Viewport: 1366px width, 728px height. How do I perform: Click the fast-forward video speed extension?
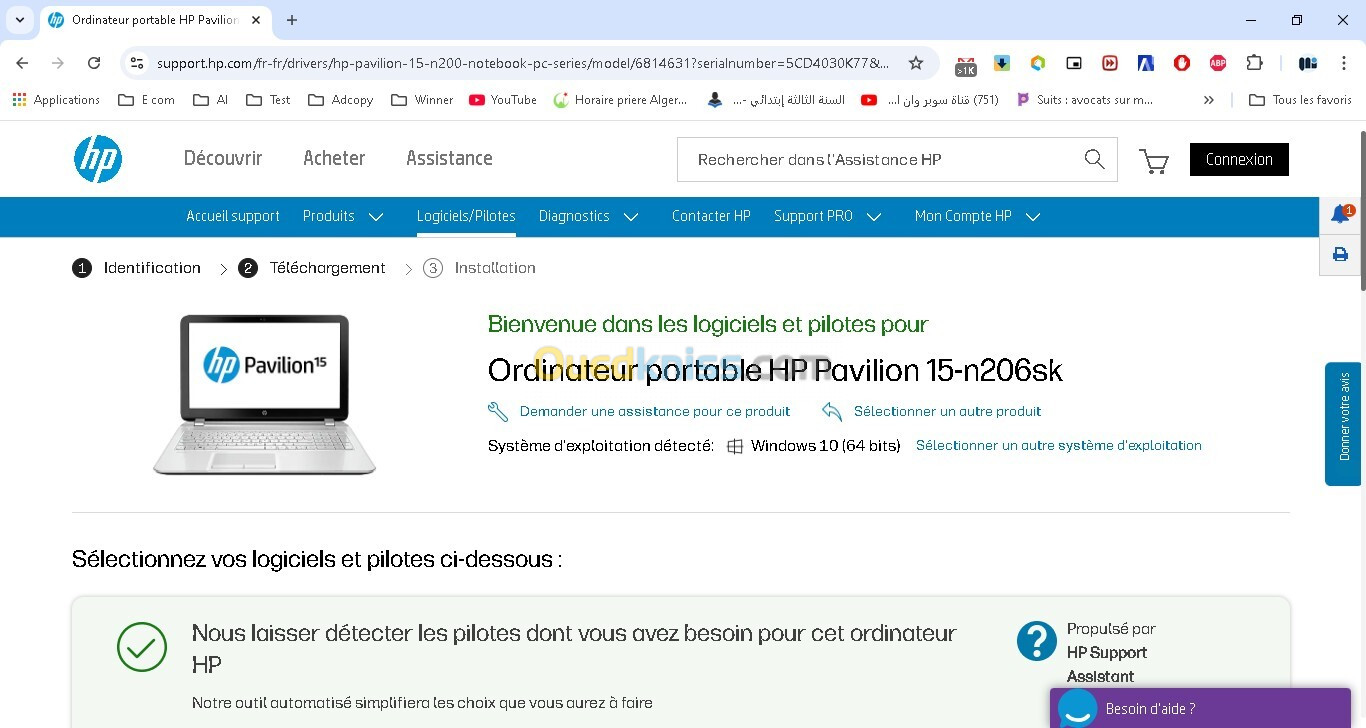click(1110, 63)
